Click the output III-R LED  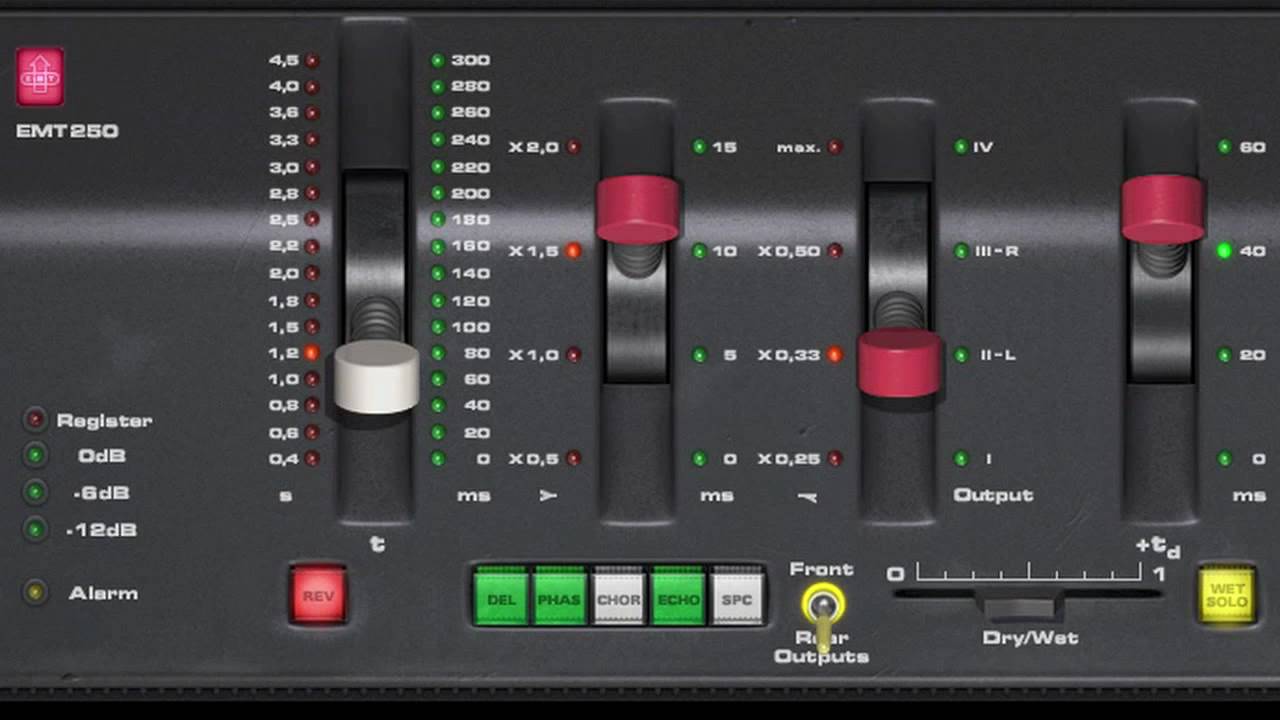click(961, 251)
